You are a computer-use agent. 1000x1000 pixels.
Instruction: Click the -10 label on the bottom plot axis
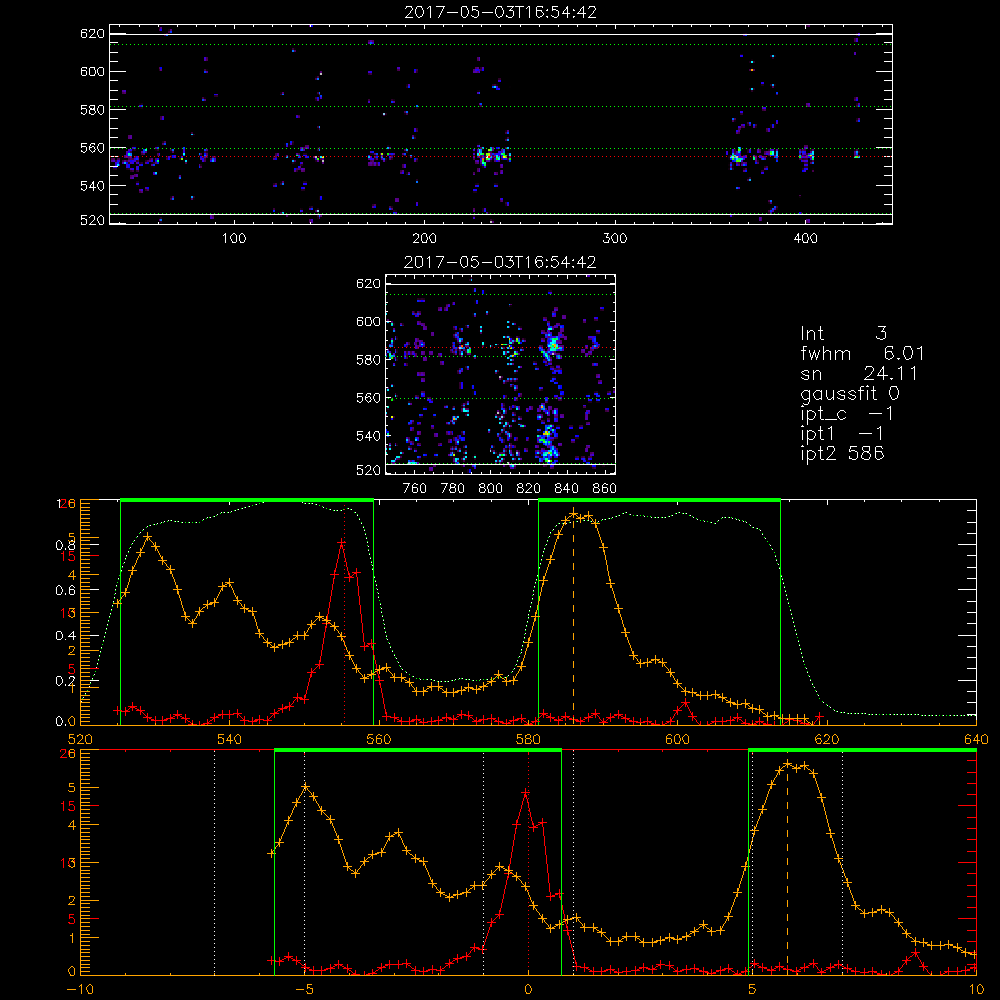pyautogui.click(x=80, y=990)
